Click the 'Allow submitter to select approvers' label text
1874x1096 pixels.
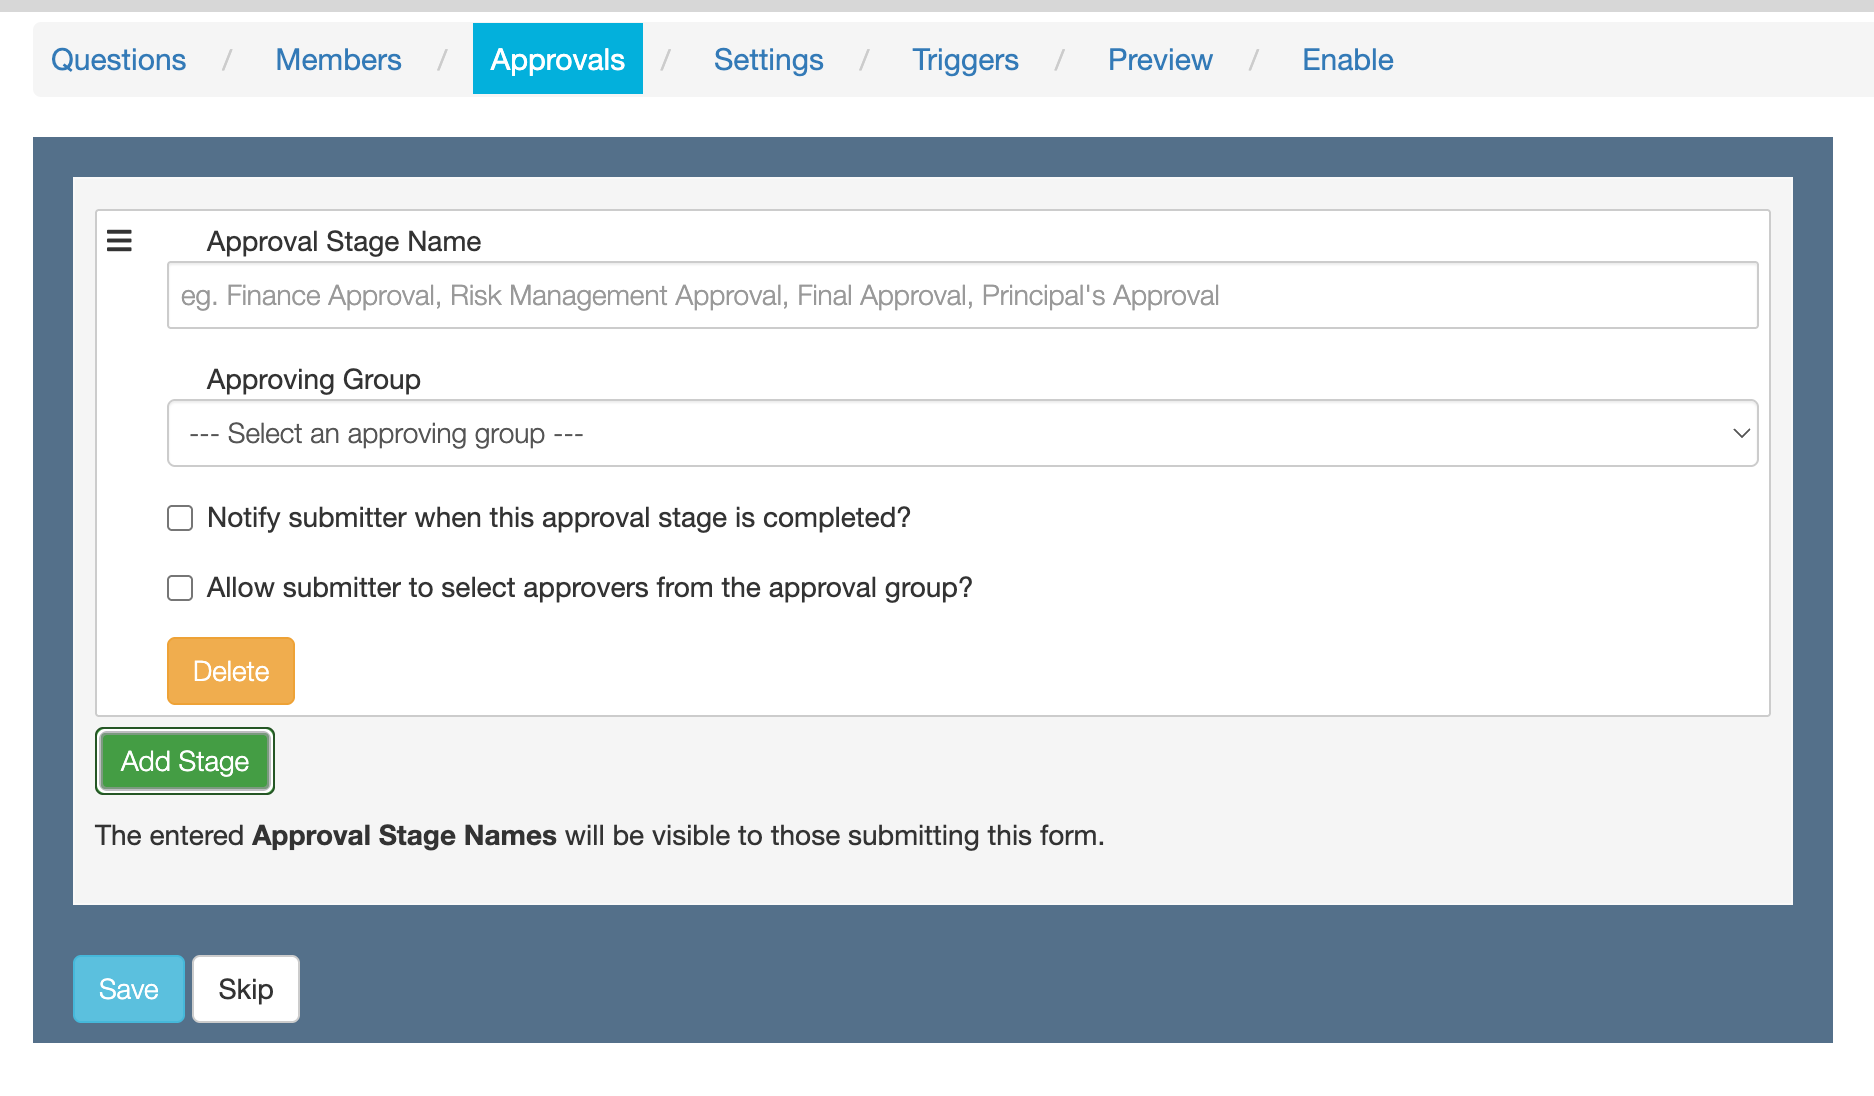click(x=589, y=588)
